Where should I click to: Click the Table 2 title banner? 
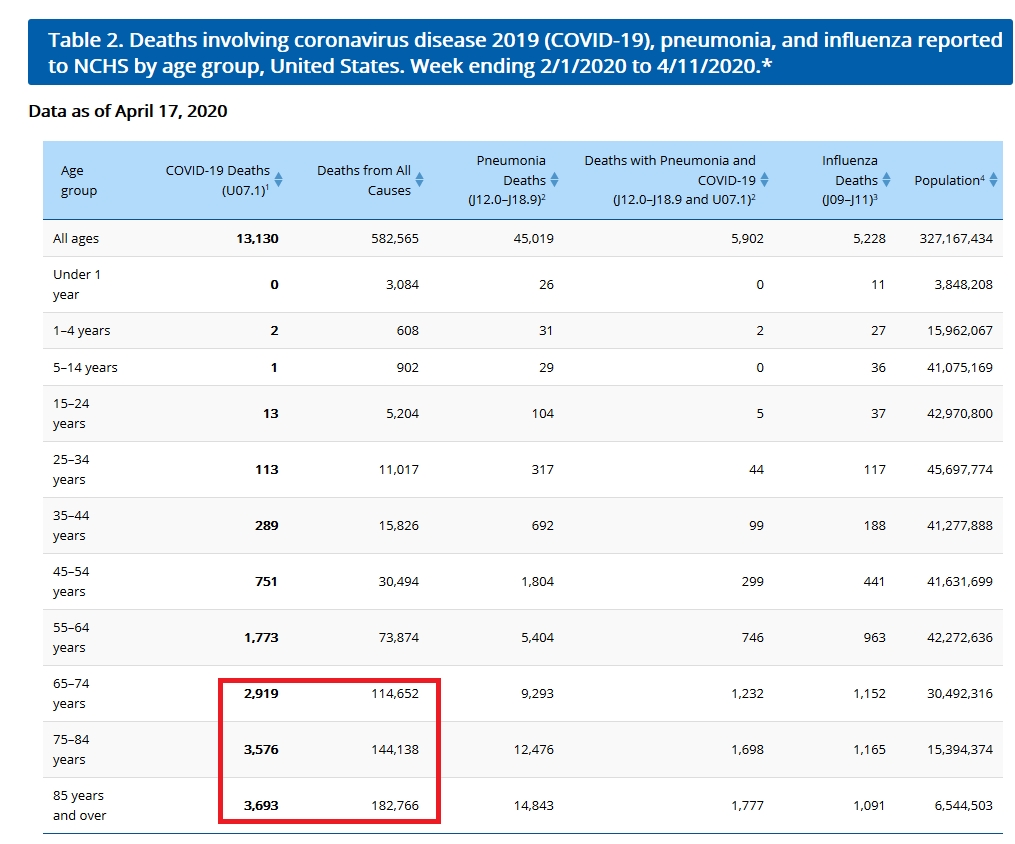coord(520,53)
